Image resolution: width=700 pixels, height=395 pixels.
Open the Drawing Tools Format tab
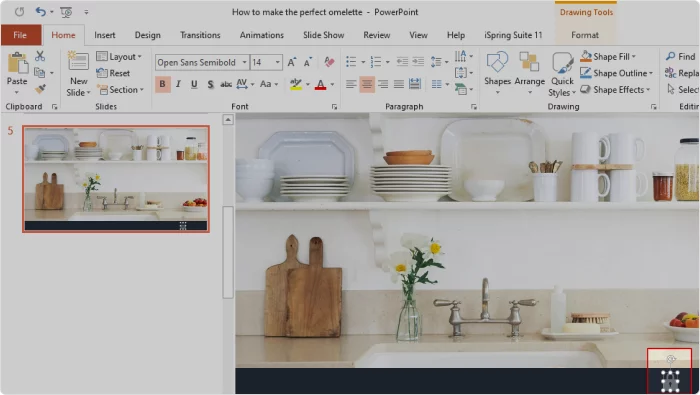click(585, 35)
